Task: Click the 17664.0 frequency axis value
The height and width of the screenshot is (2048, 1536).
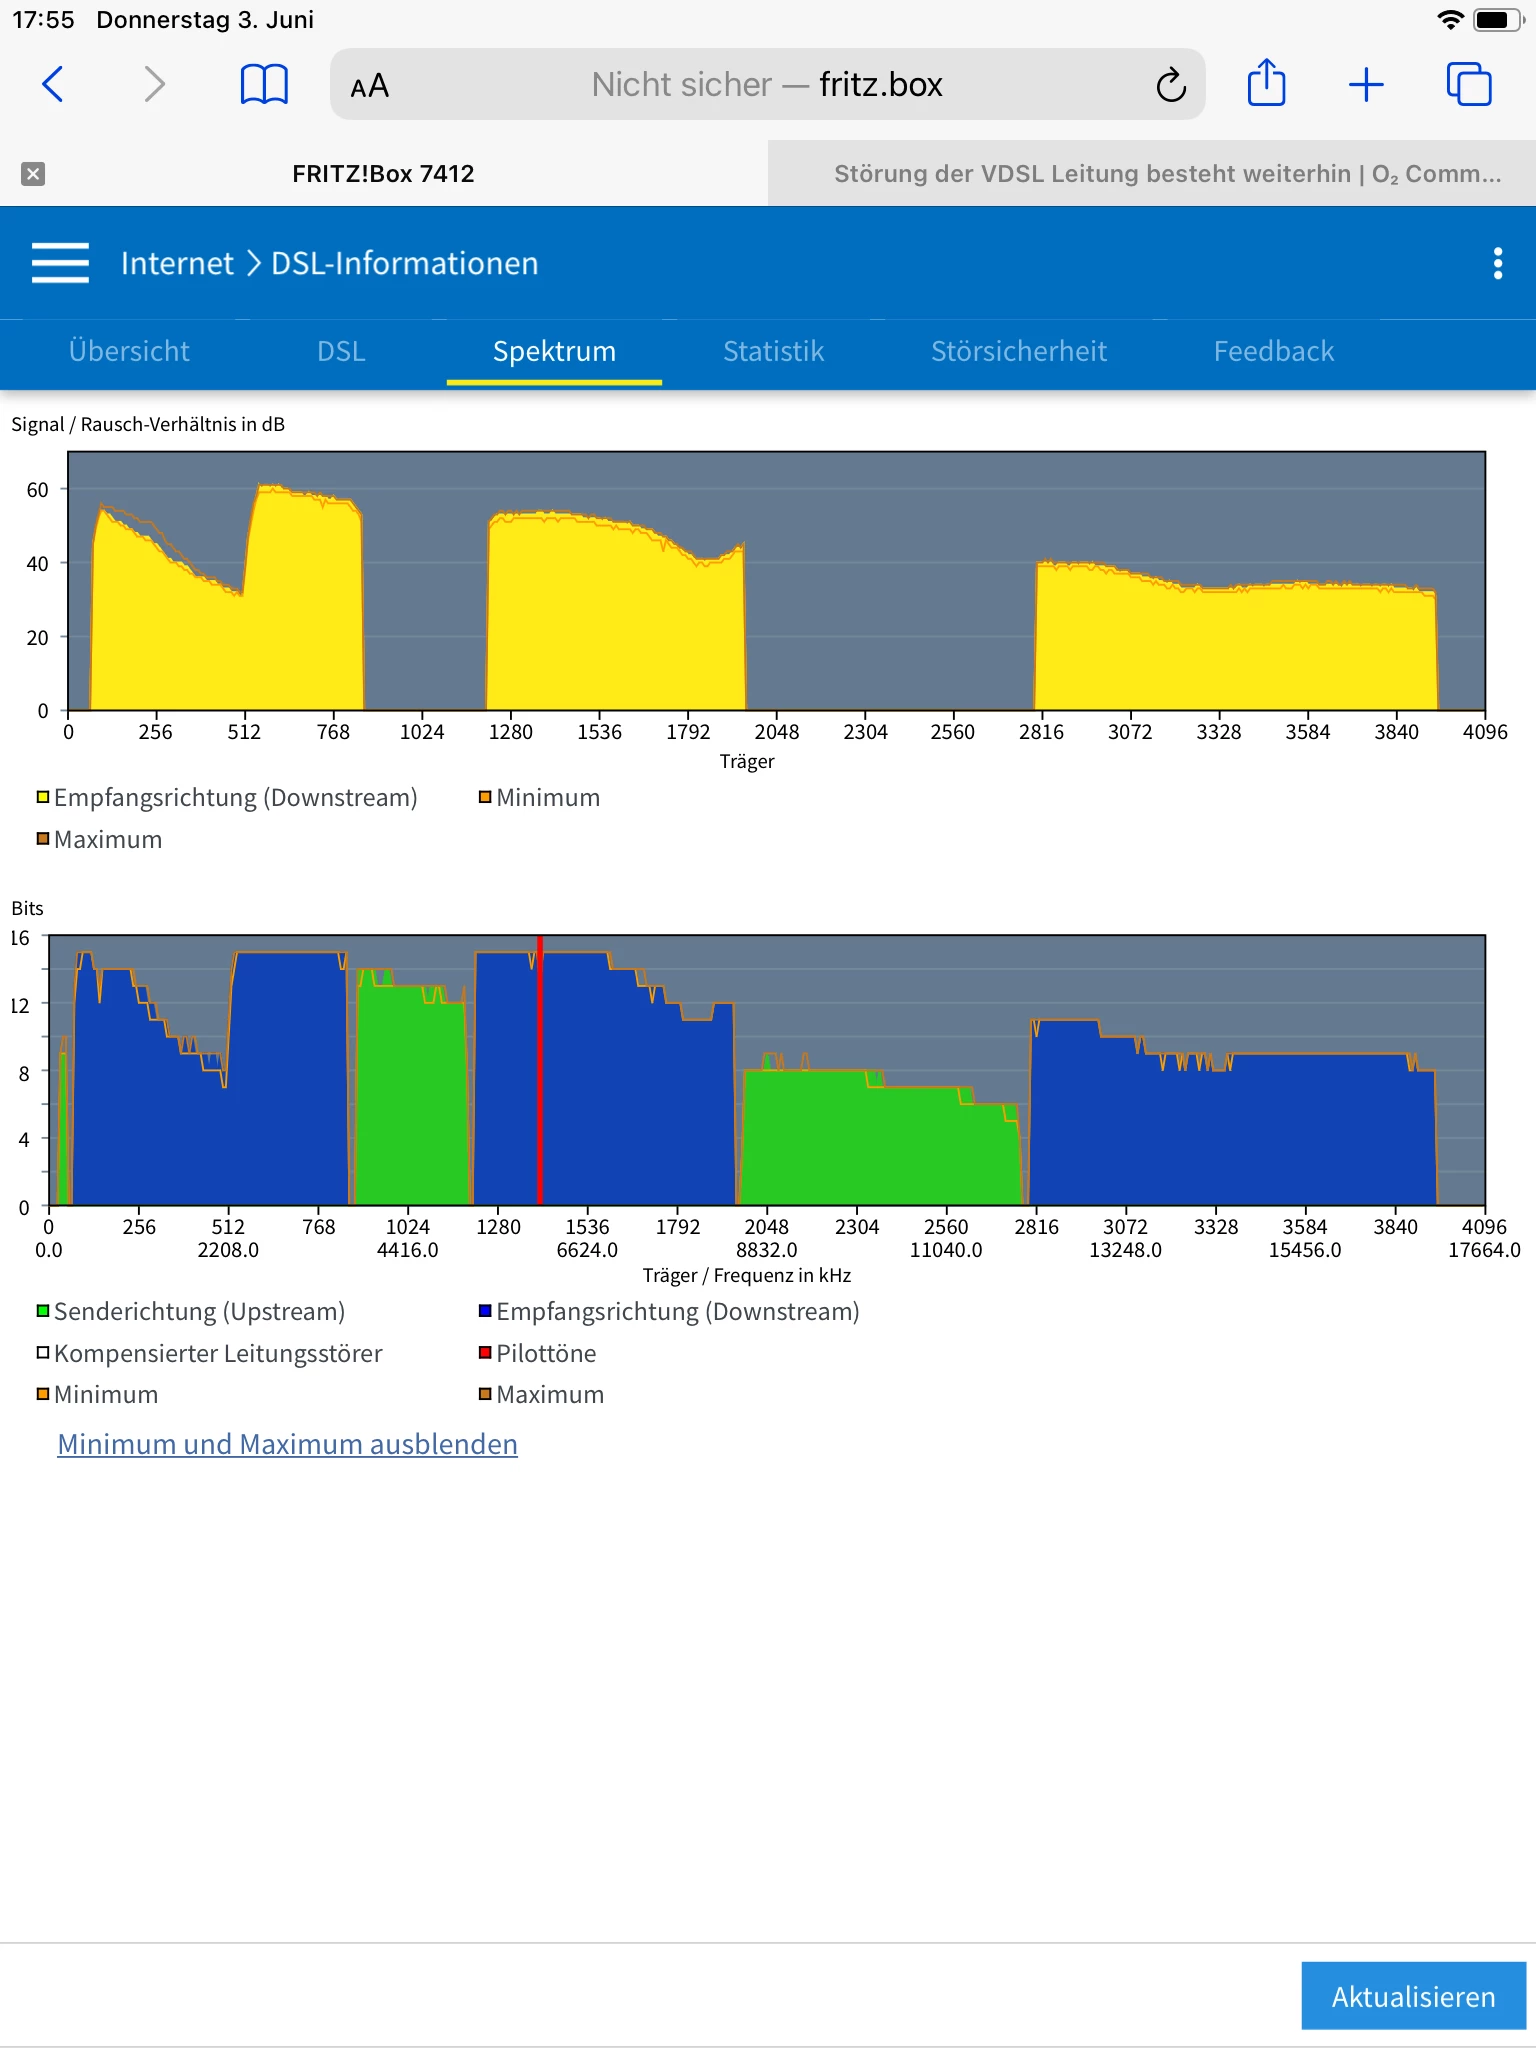Action: point(1484,1250)
